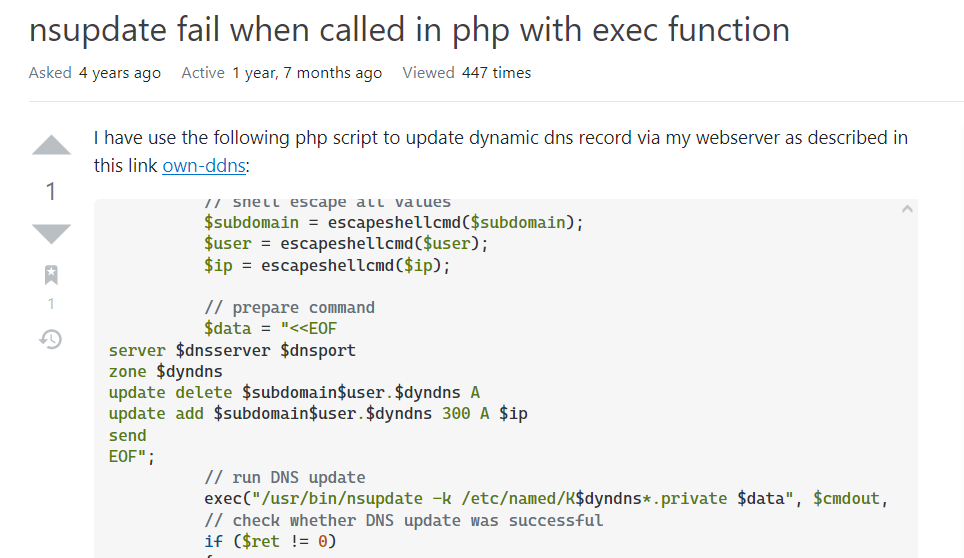Click the 'if ($ret != 0)' code line

[270, 541]
